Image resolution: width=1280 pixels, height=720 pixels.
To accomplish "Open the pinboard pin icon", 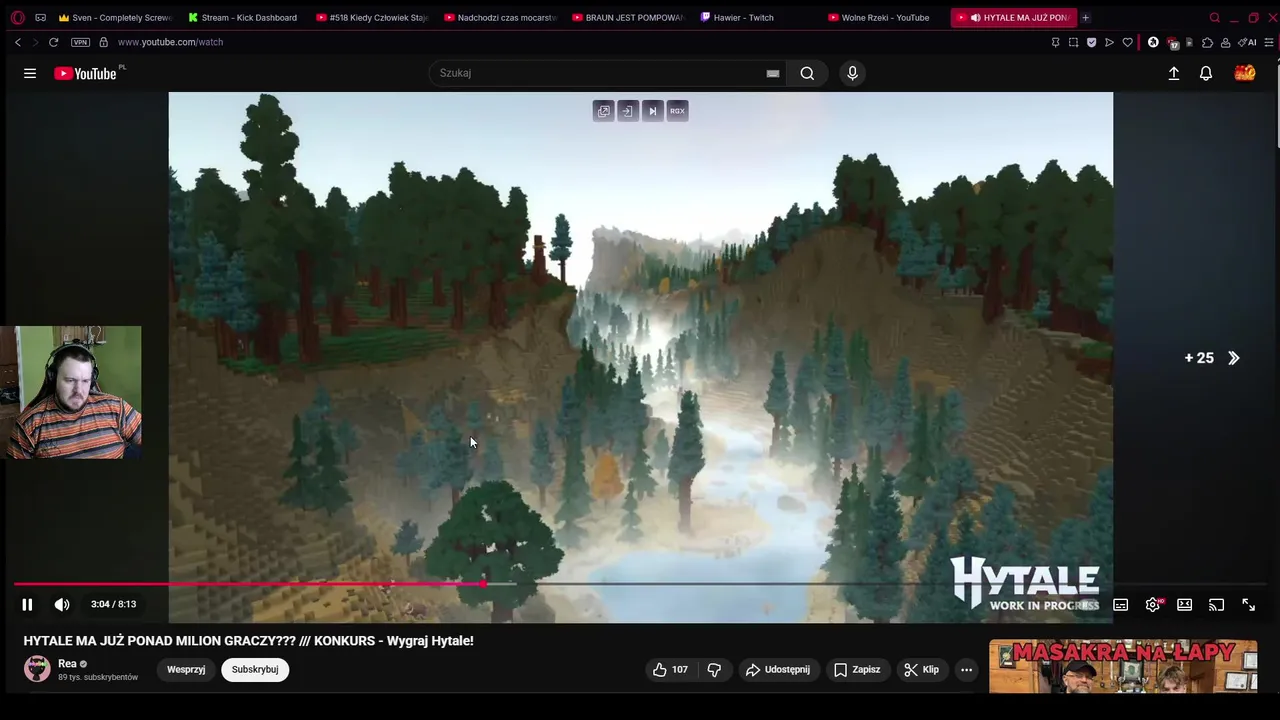I will coord(1055,42).
